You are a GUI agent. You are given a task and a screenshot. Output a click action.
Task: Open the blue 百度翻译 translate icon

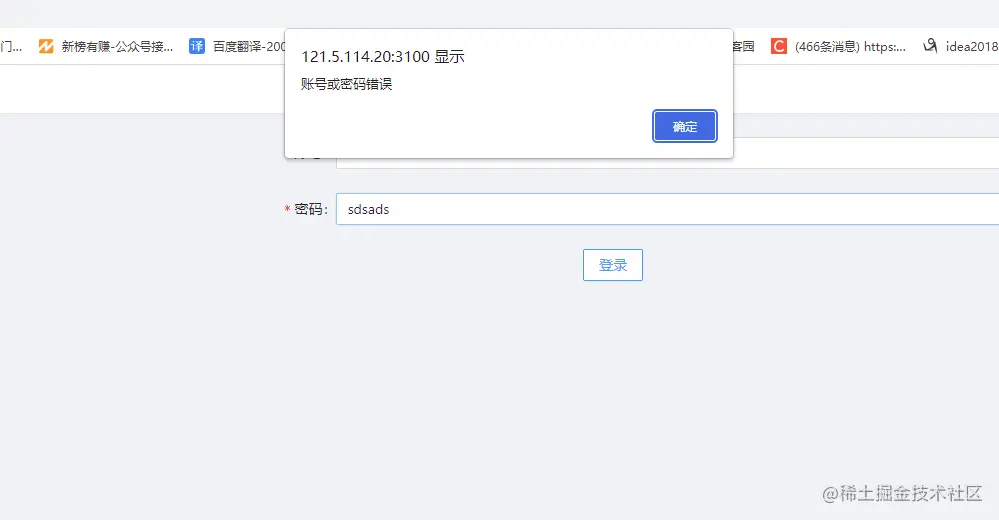pos(197,46)
